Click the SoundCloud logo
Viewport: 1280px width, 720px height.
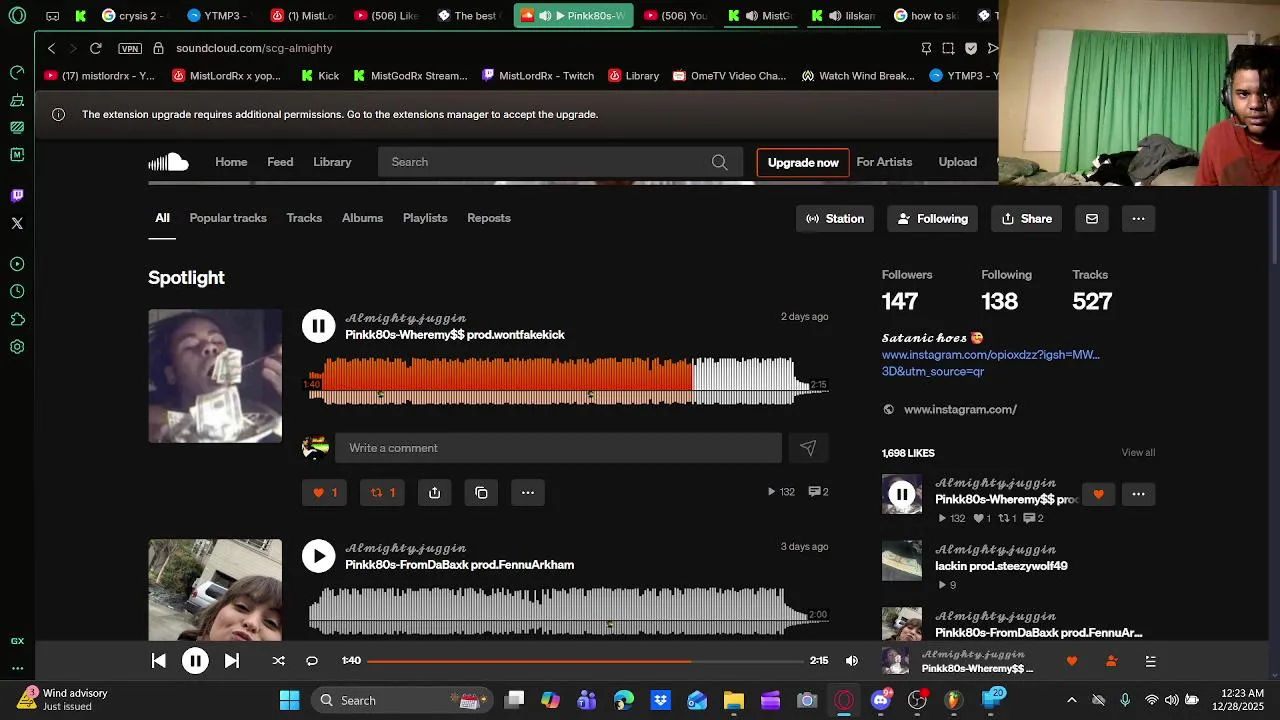point(168,162)
